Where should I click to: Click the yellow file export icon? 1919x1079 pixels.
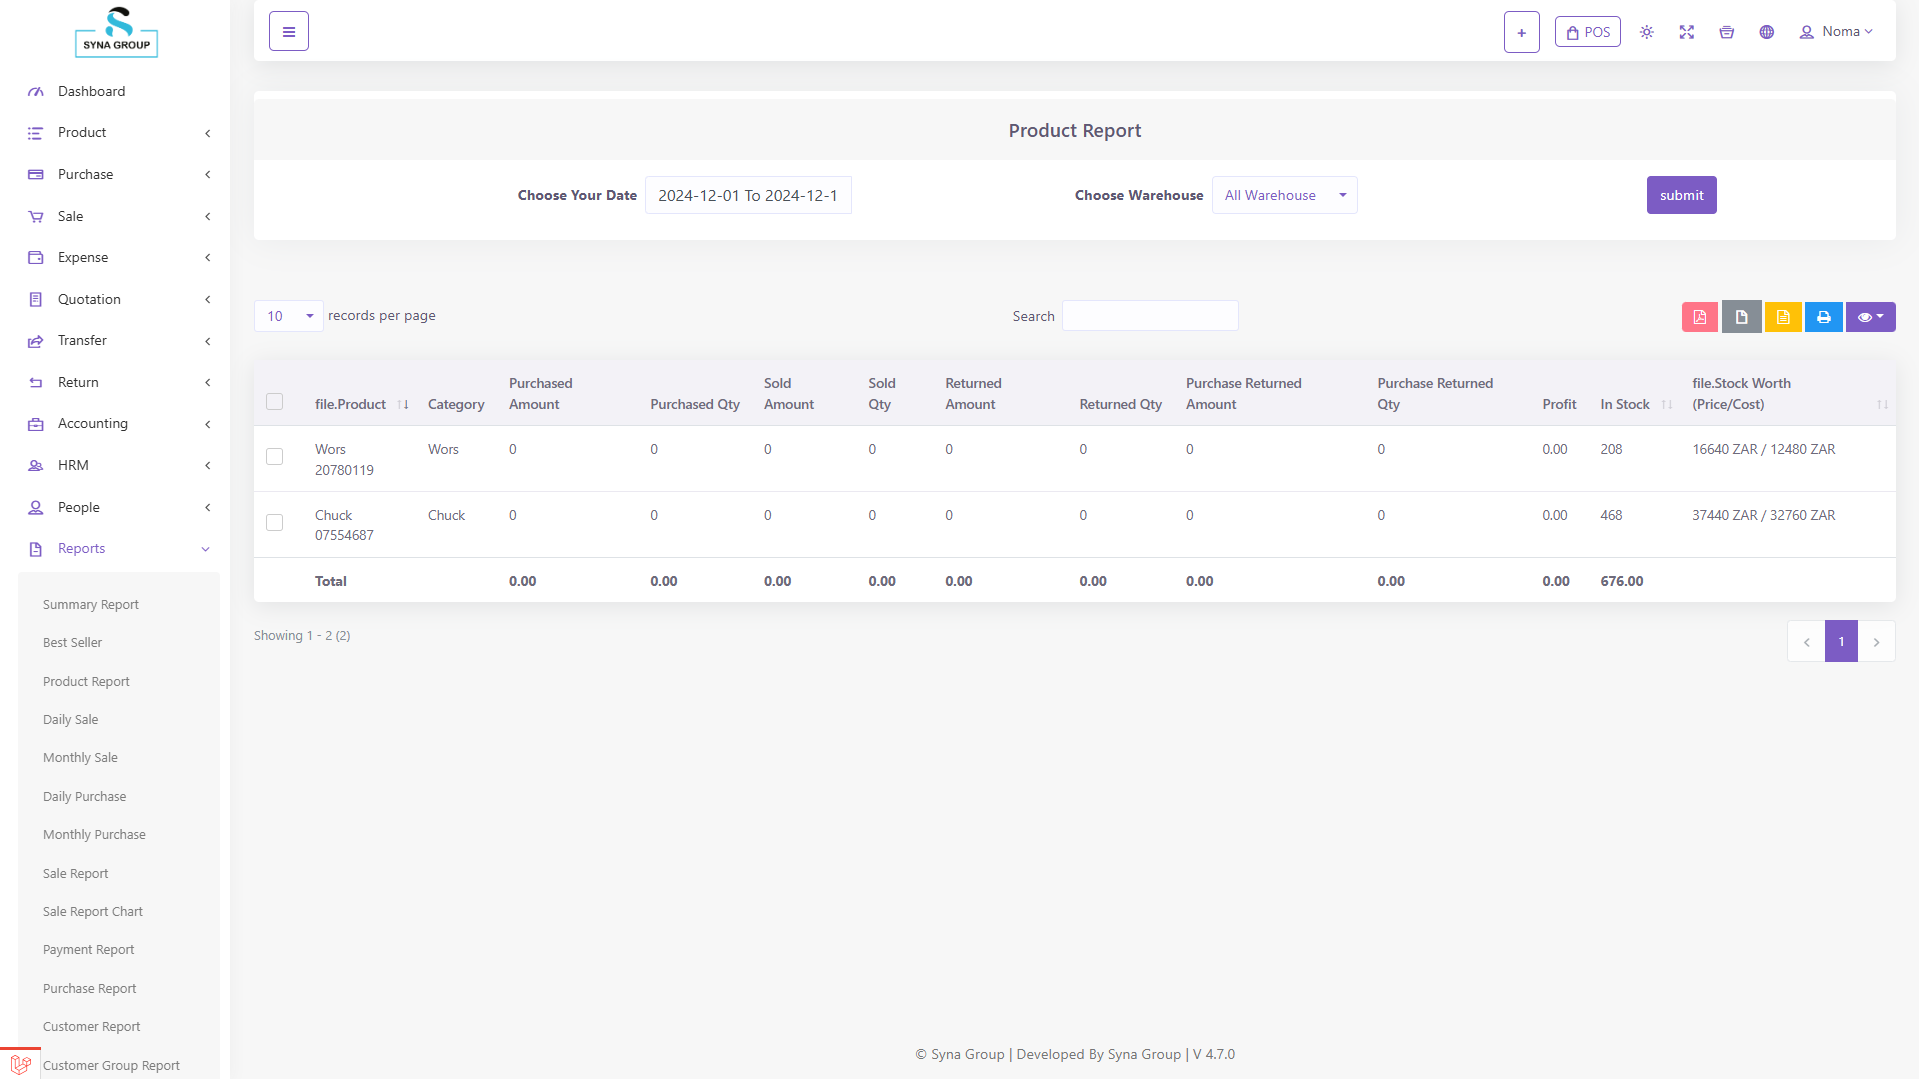coord(1782,317)
